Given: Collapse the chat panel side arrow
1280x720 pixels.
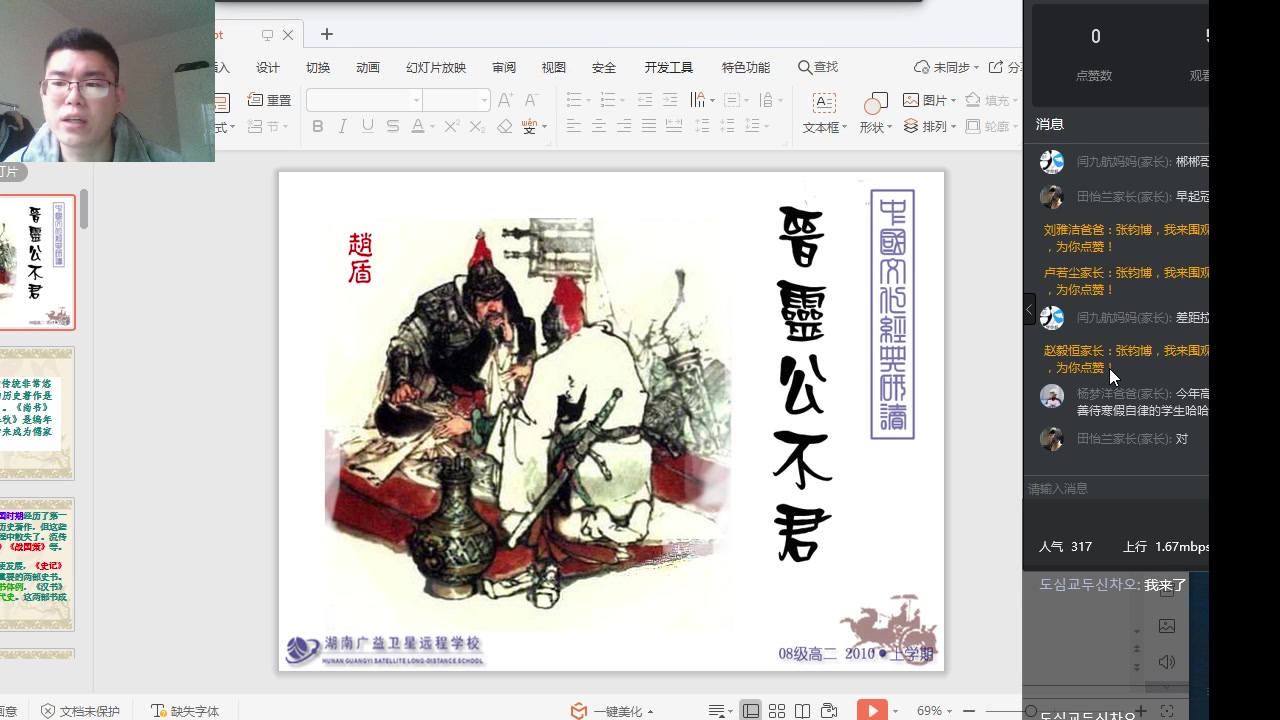Looking at the screenshot, I should point(1029,310).
